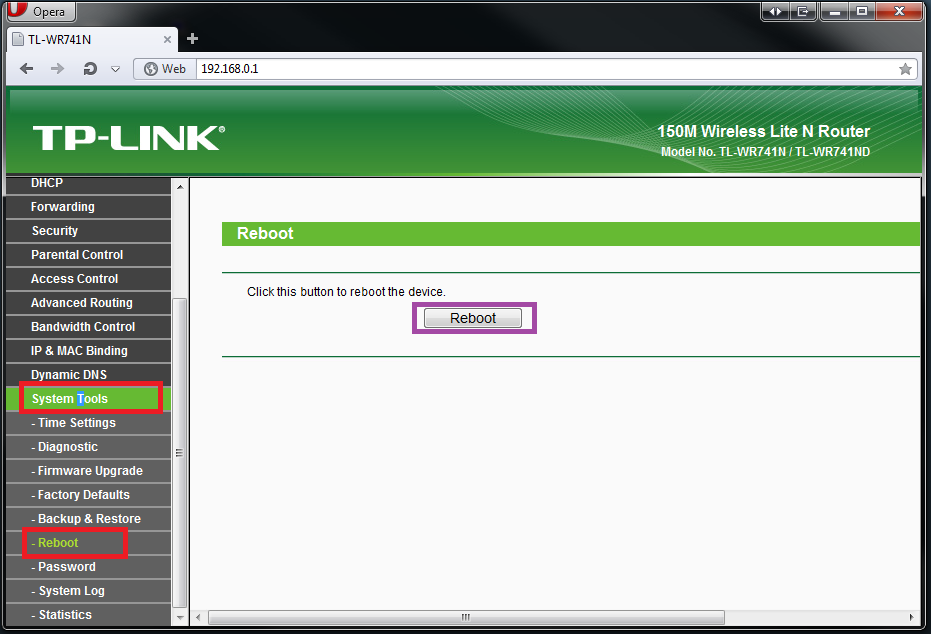Click the TP-LINK logo
This screenshot has height=634, width=931.
coord(129,137)
